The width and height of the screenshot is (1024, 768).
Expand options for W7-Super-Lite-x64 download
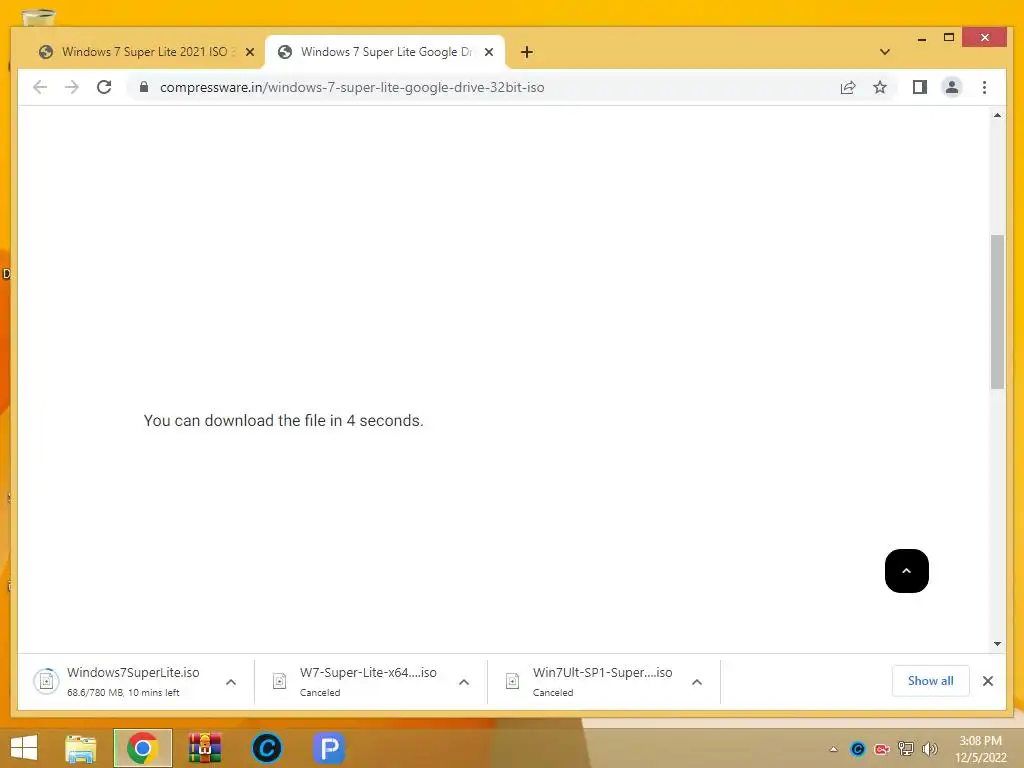[464, 682]
